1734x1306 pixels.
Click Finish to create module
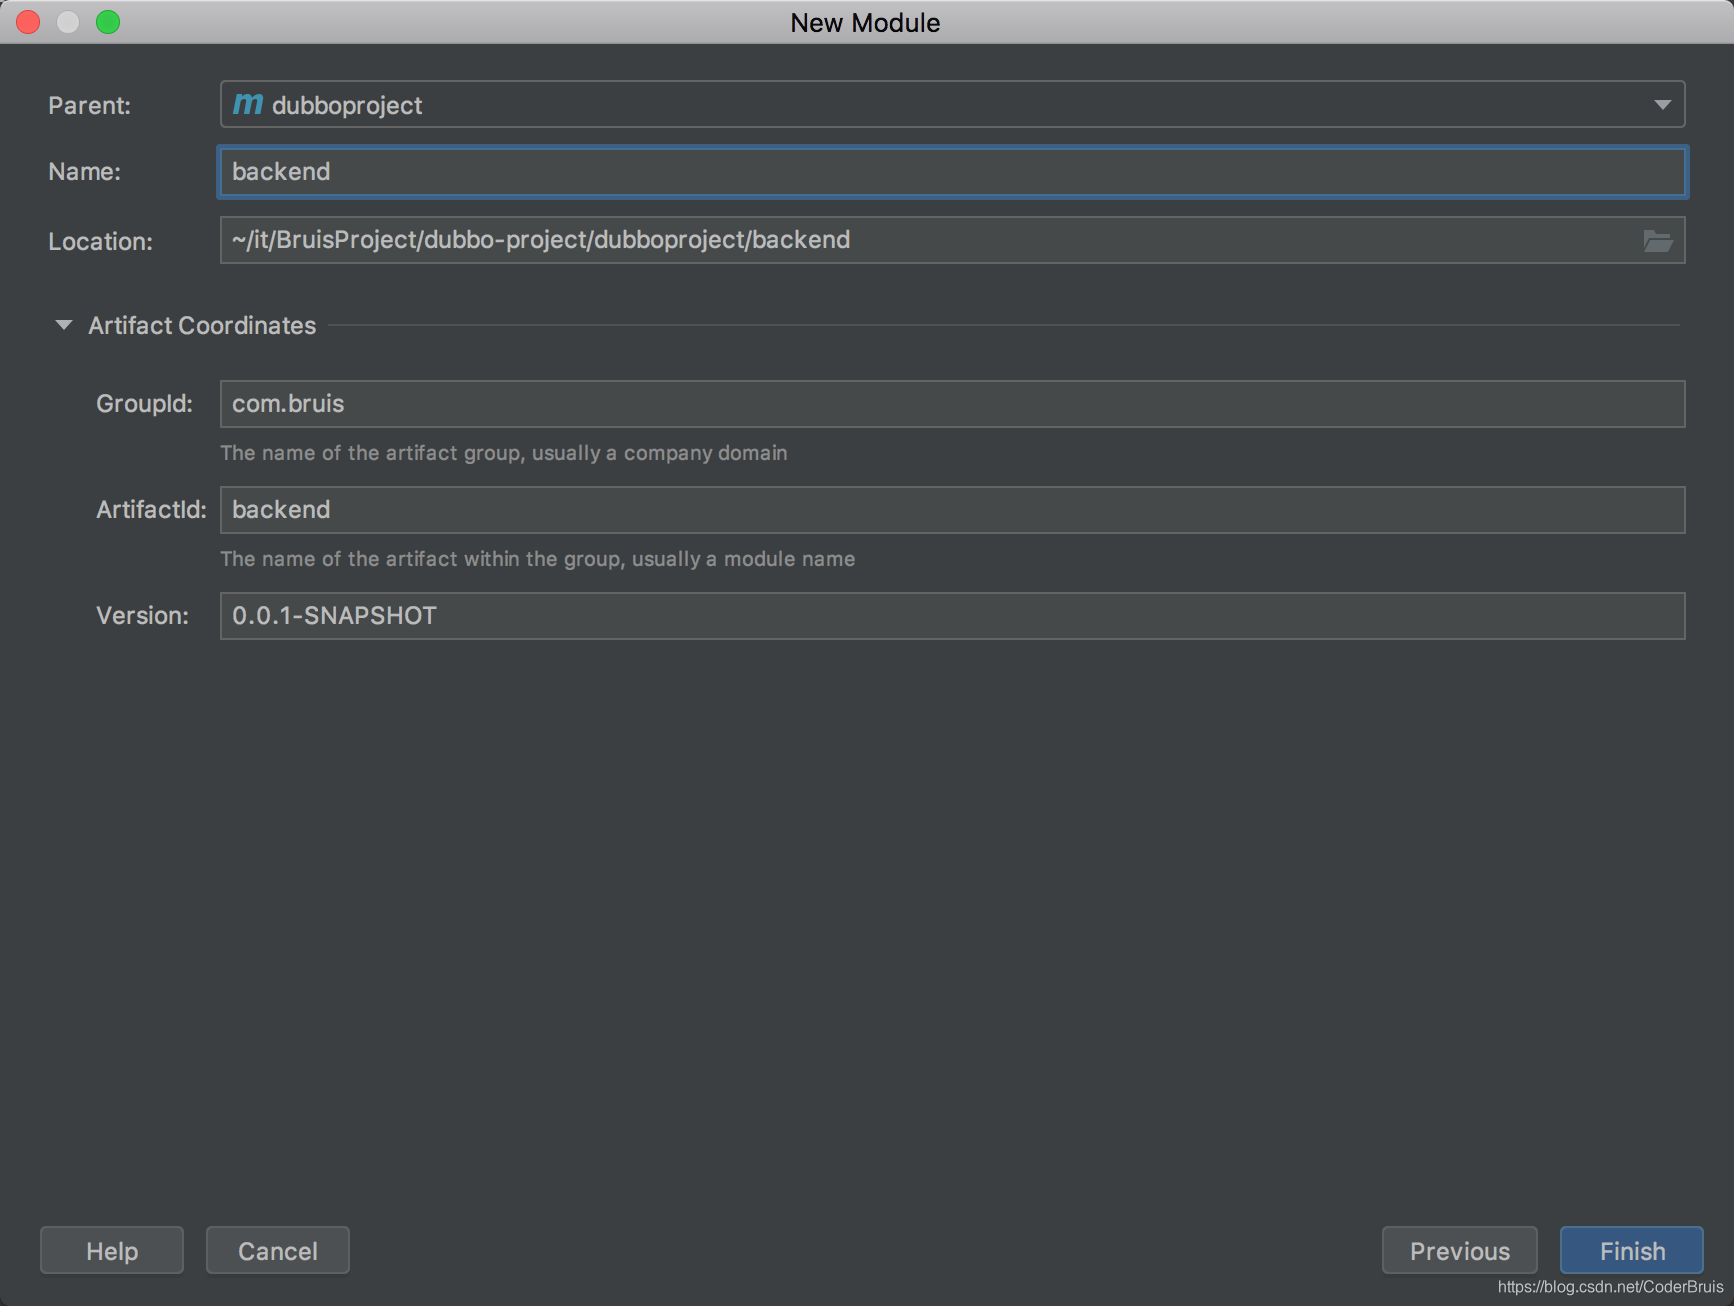[x=1632, y=1251]
